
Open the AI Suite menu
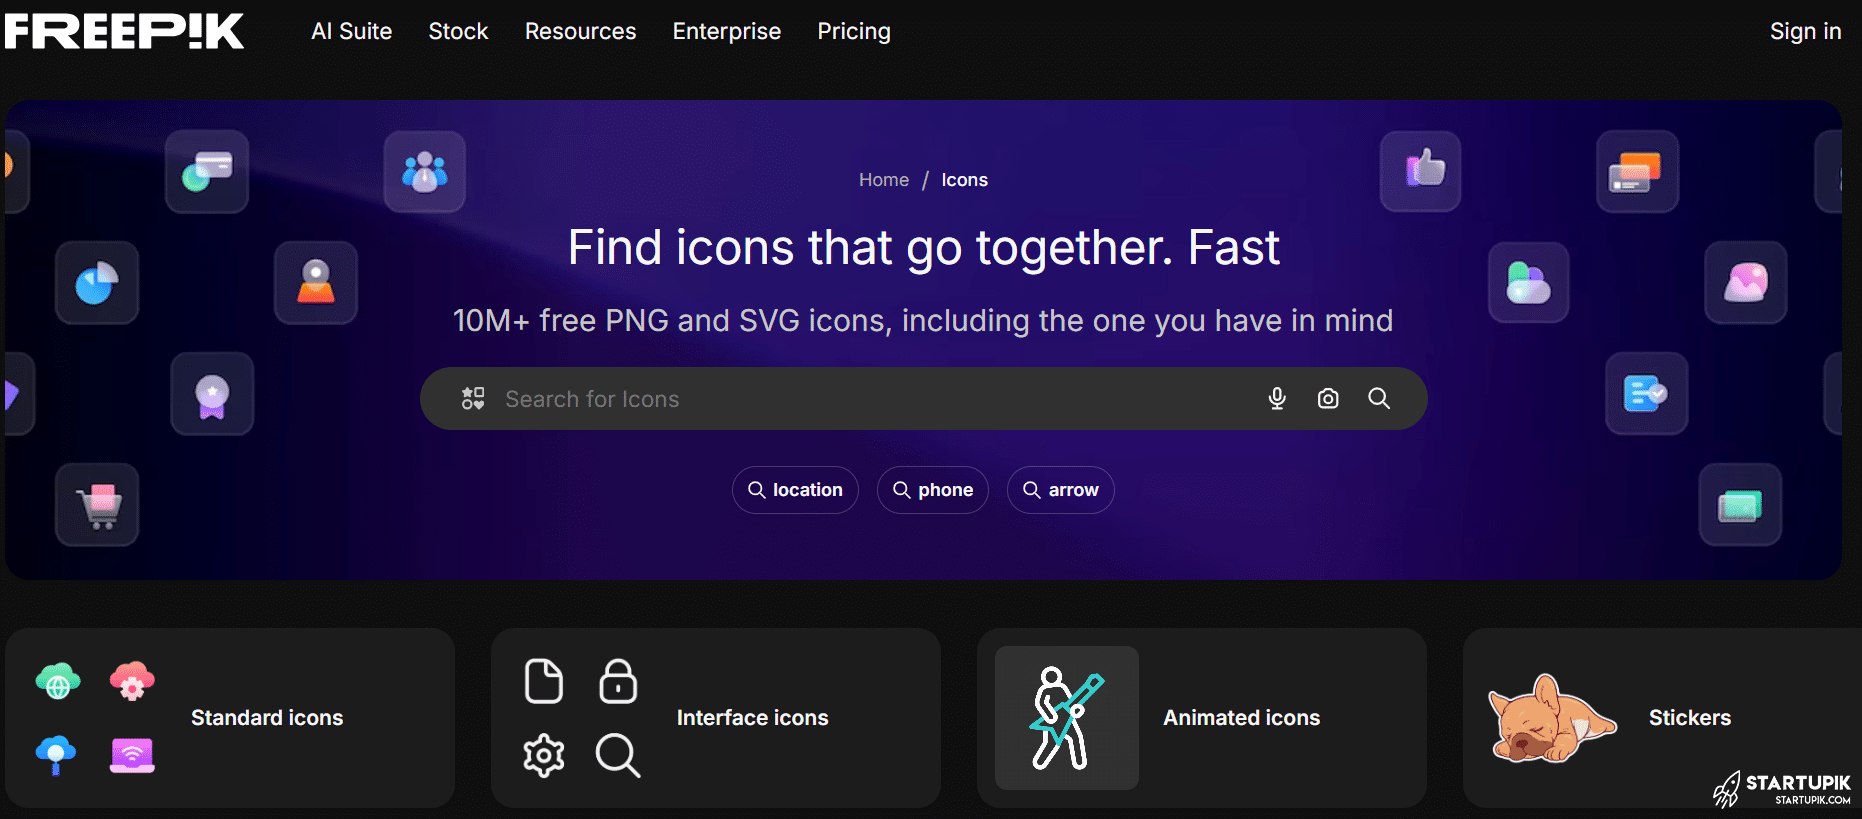pos(351,31)
